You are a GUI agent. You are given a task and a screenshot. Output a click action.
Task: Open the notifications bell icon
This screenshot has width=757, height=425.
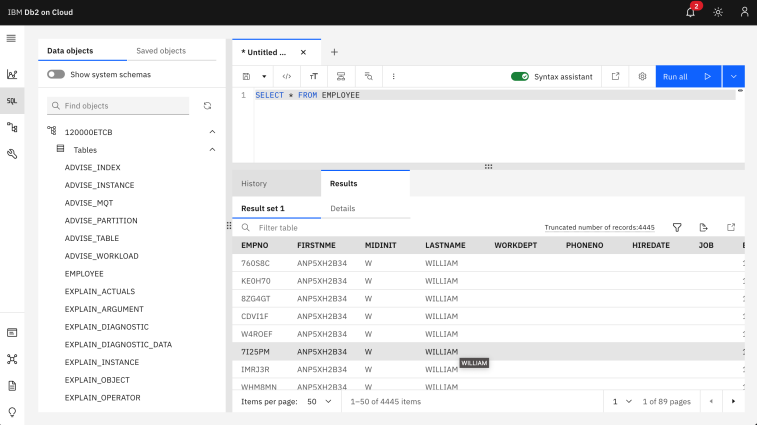[x=690, y=12]
